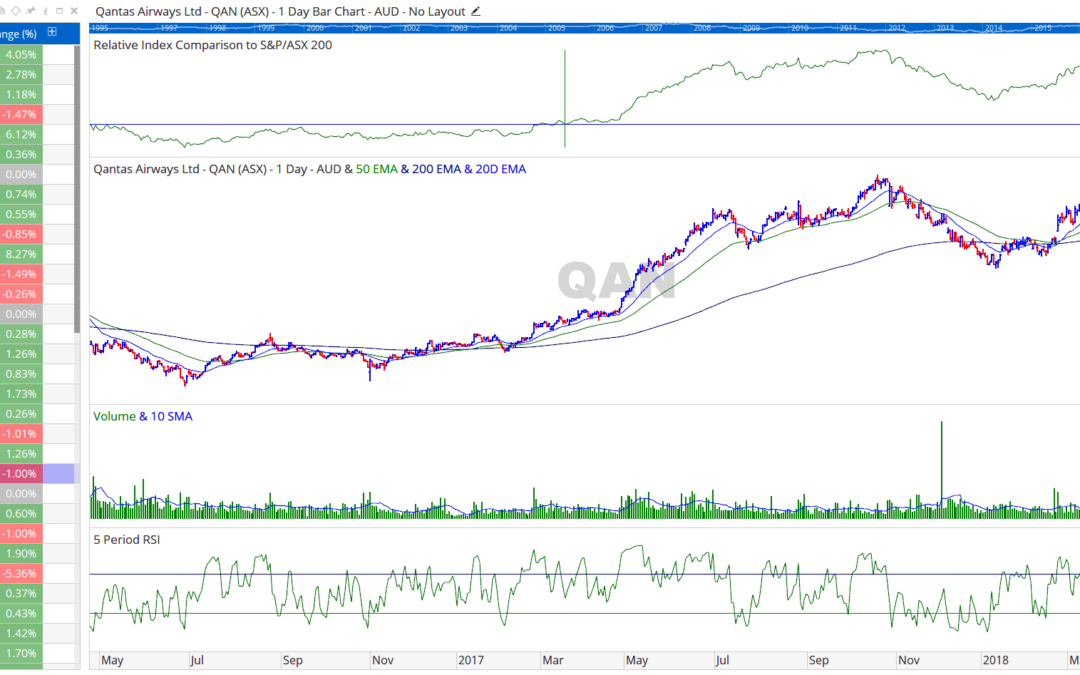The height and width of the screenshot is (675, 1080).
Task: Select the watchlist row showing 1.18%
Action: click(x=37, y=94)
